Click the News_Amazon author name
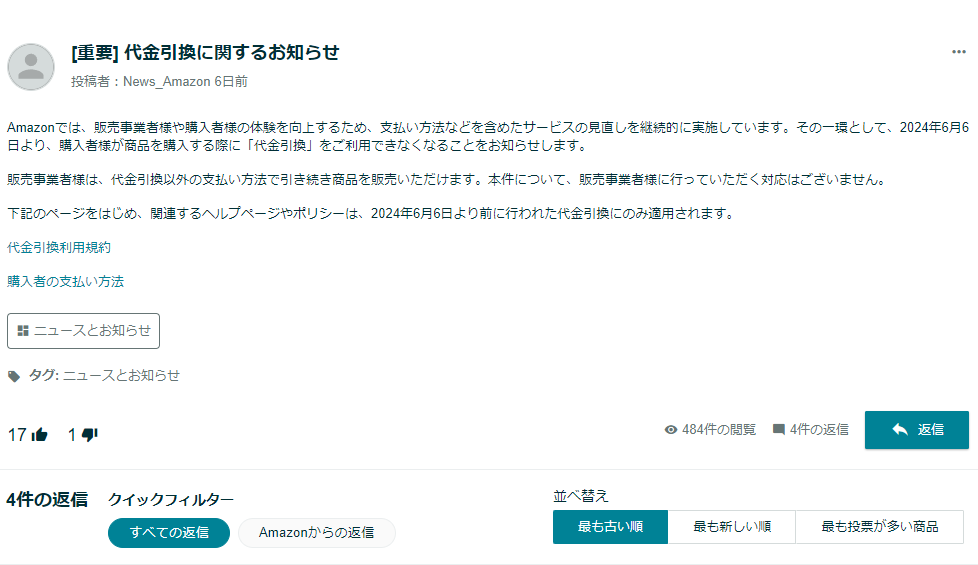Screen dimensions: 978x565 tap(166, 82)
